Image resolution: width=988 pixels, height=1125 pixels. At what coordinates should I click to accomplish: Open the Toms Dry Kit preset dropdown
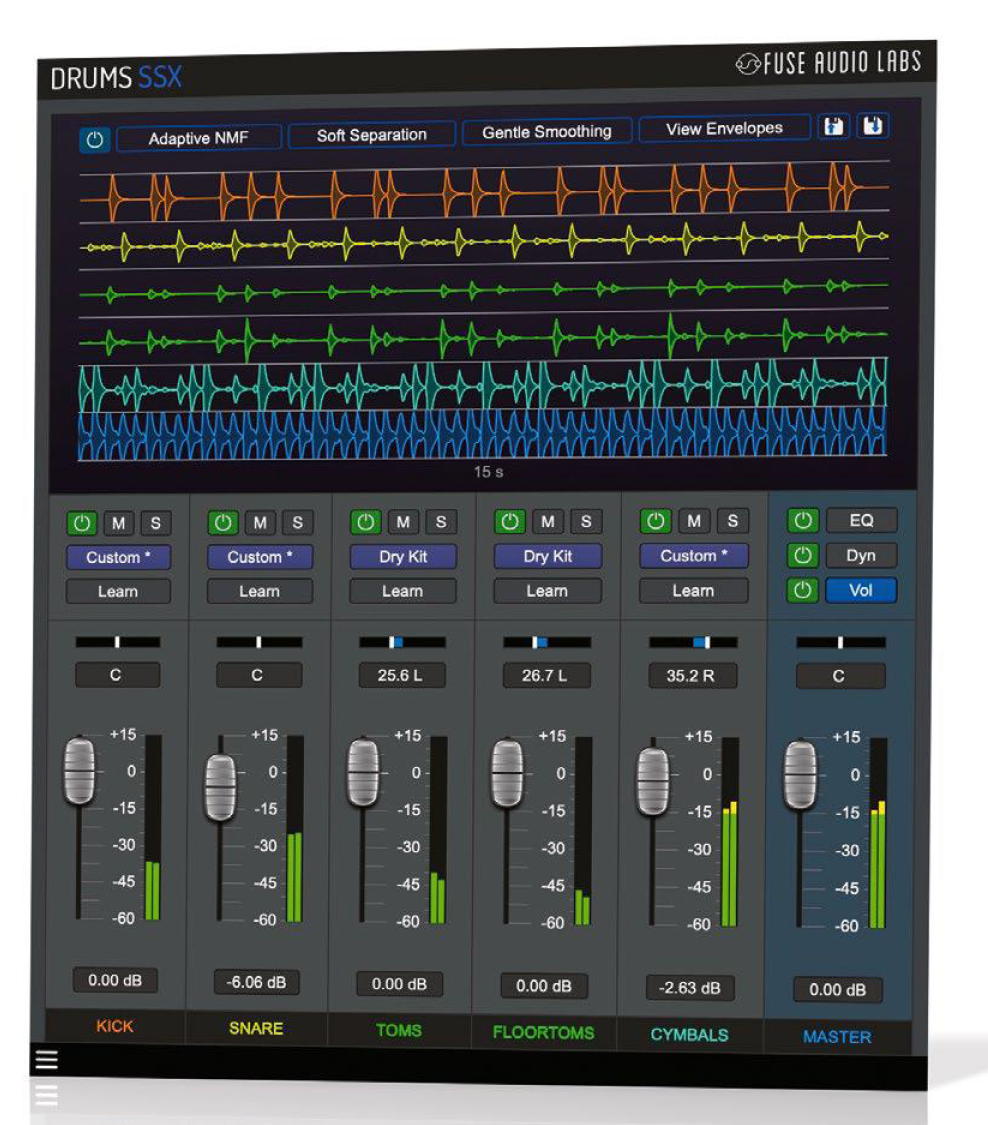click(403, 557)
